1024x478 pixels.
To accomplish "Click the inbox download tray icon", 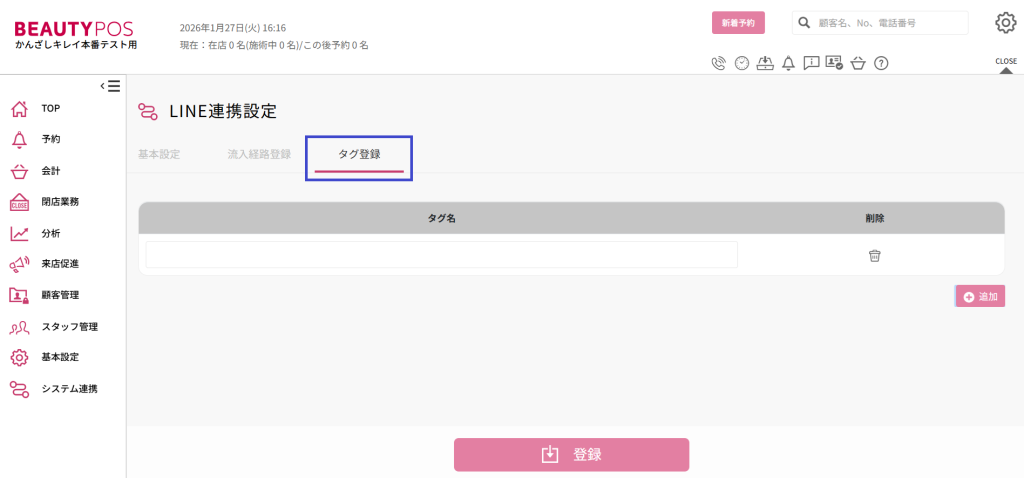I will 765,63.
